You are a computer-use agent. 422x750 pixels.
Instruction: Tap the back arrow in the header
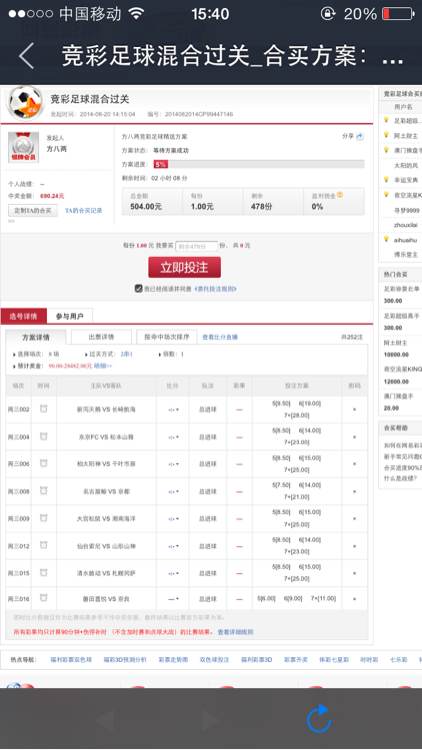click(27, 56)
